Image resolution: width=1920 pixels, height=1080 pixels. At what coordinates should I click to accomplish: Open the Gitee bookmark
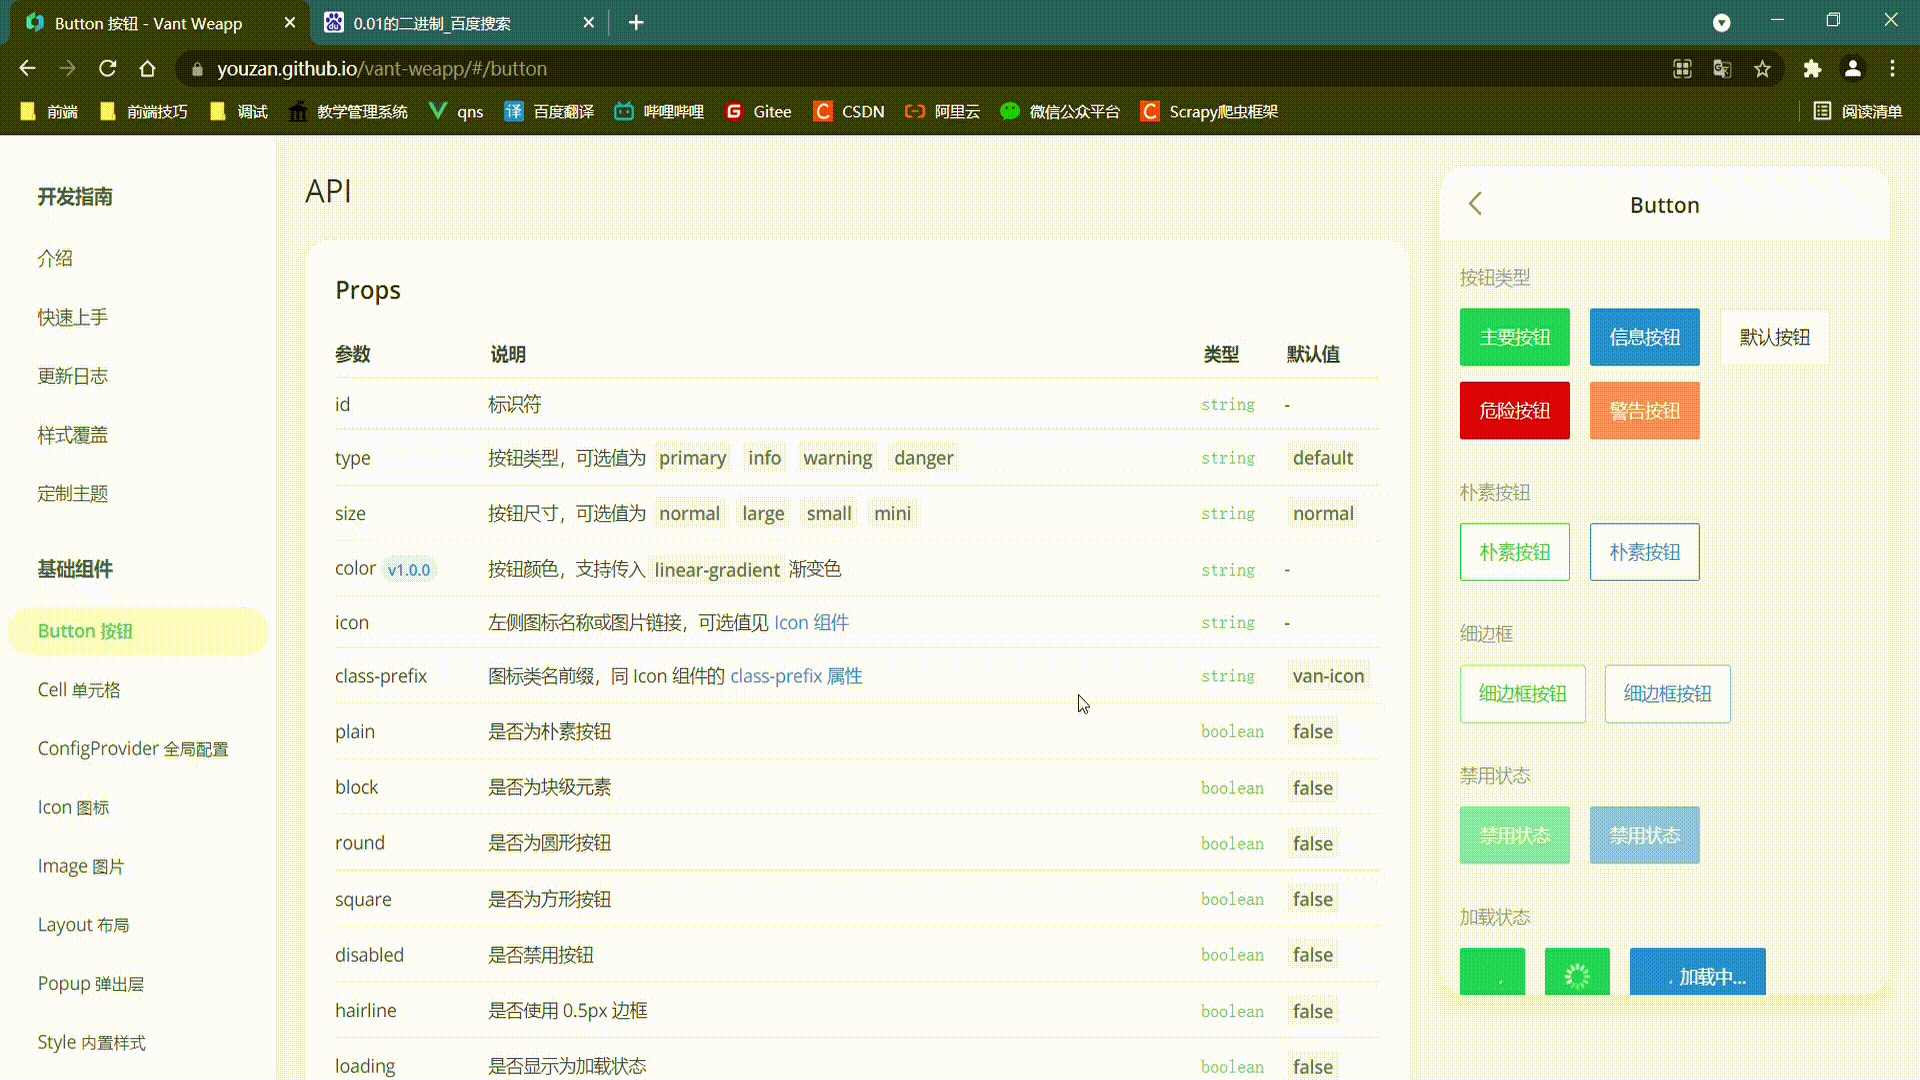pyautogui.click(x=758, y=111)
